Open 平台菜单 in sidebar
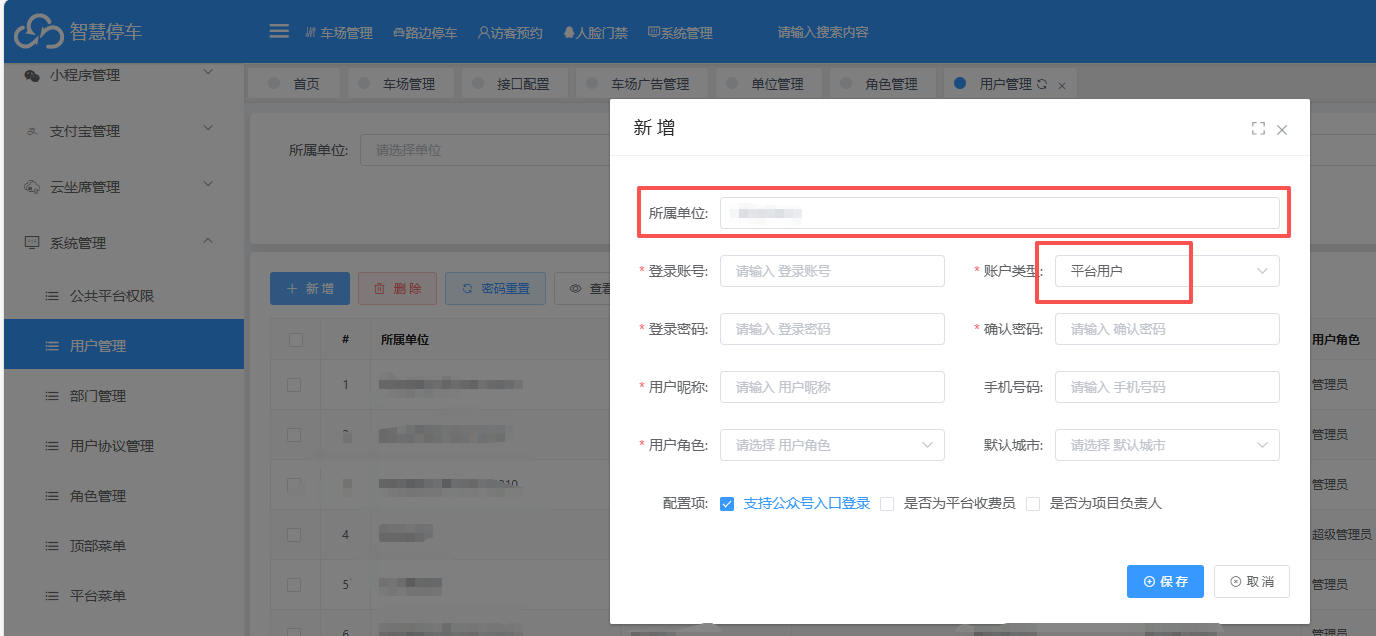1376x636 pixels. point(124,596)
